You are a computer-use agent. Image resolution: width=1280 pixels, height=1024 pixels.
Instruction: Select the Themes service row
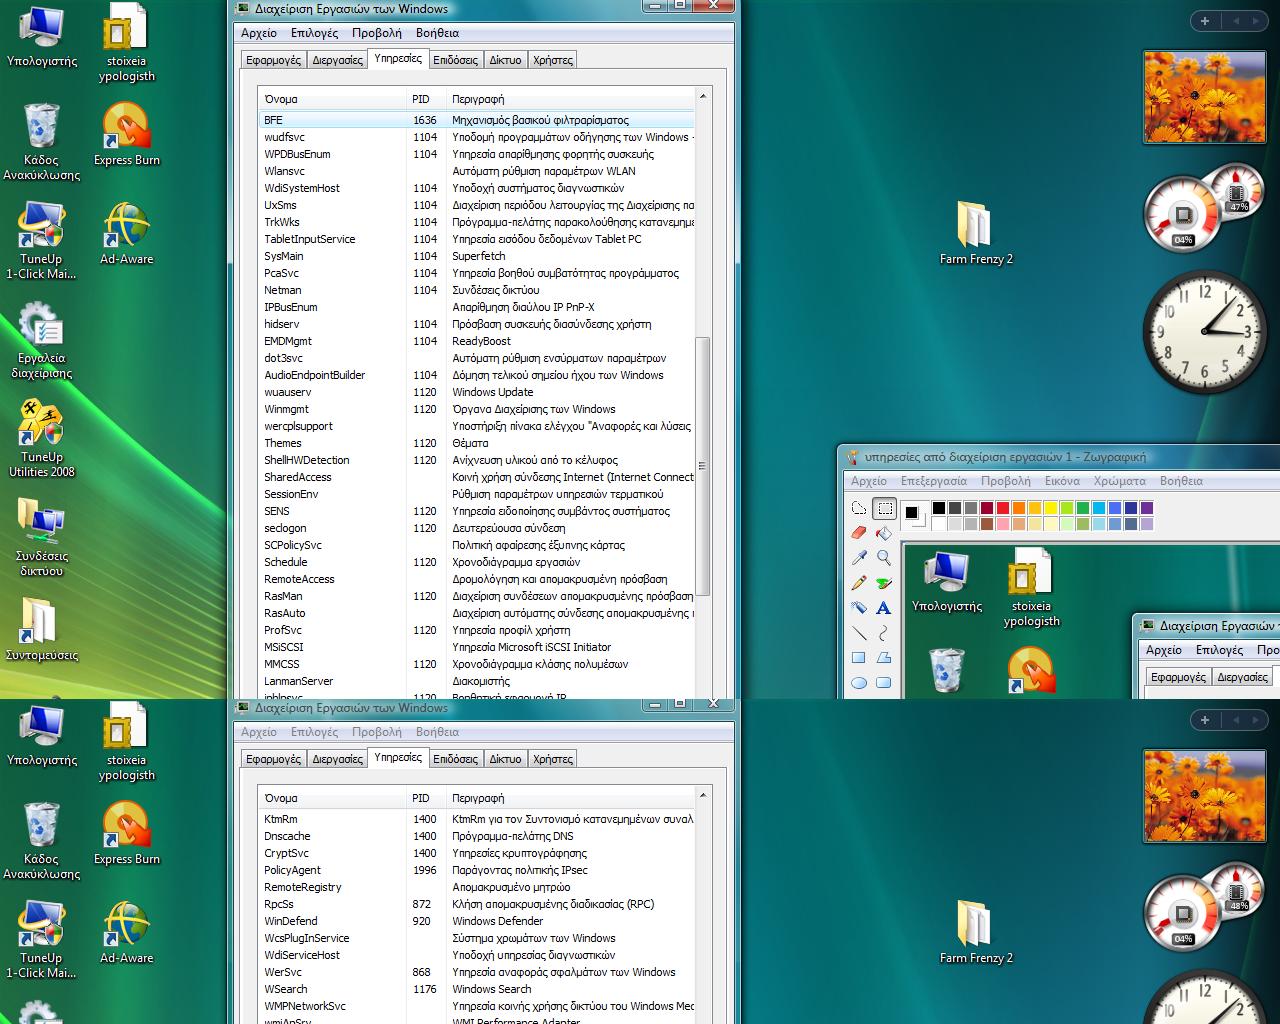pyautogui.click(x=476, y=443)
